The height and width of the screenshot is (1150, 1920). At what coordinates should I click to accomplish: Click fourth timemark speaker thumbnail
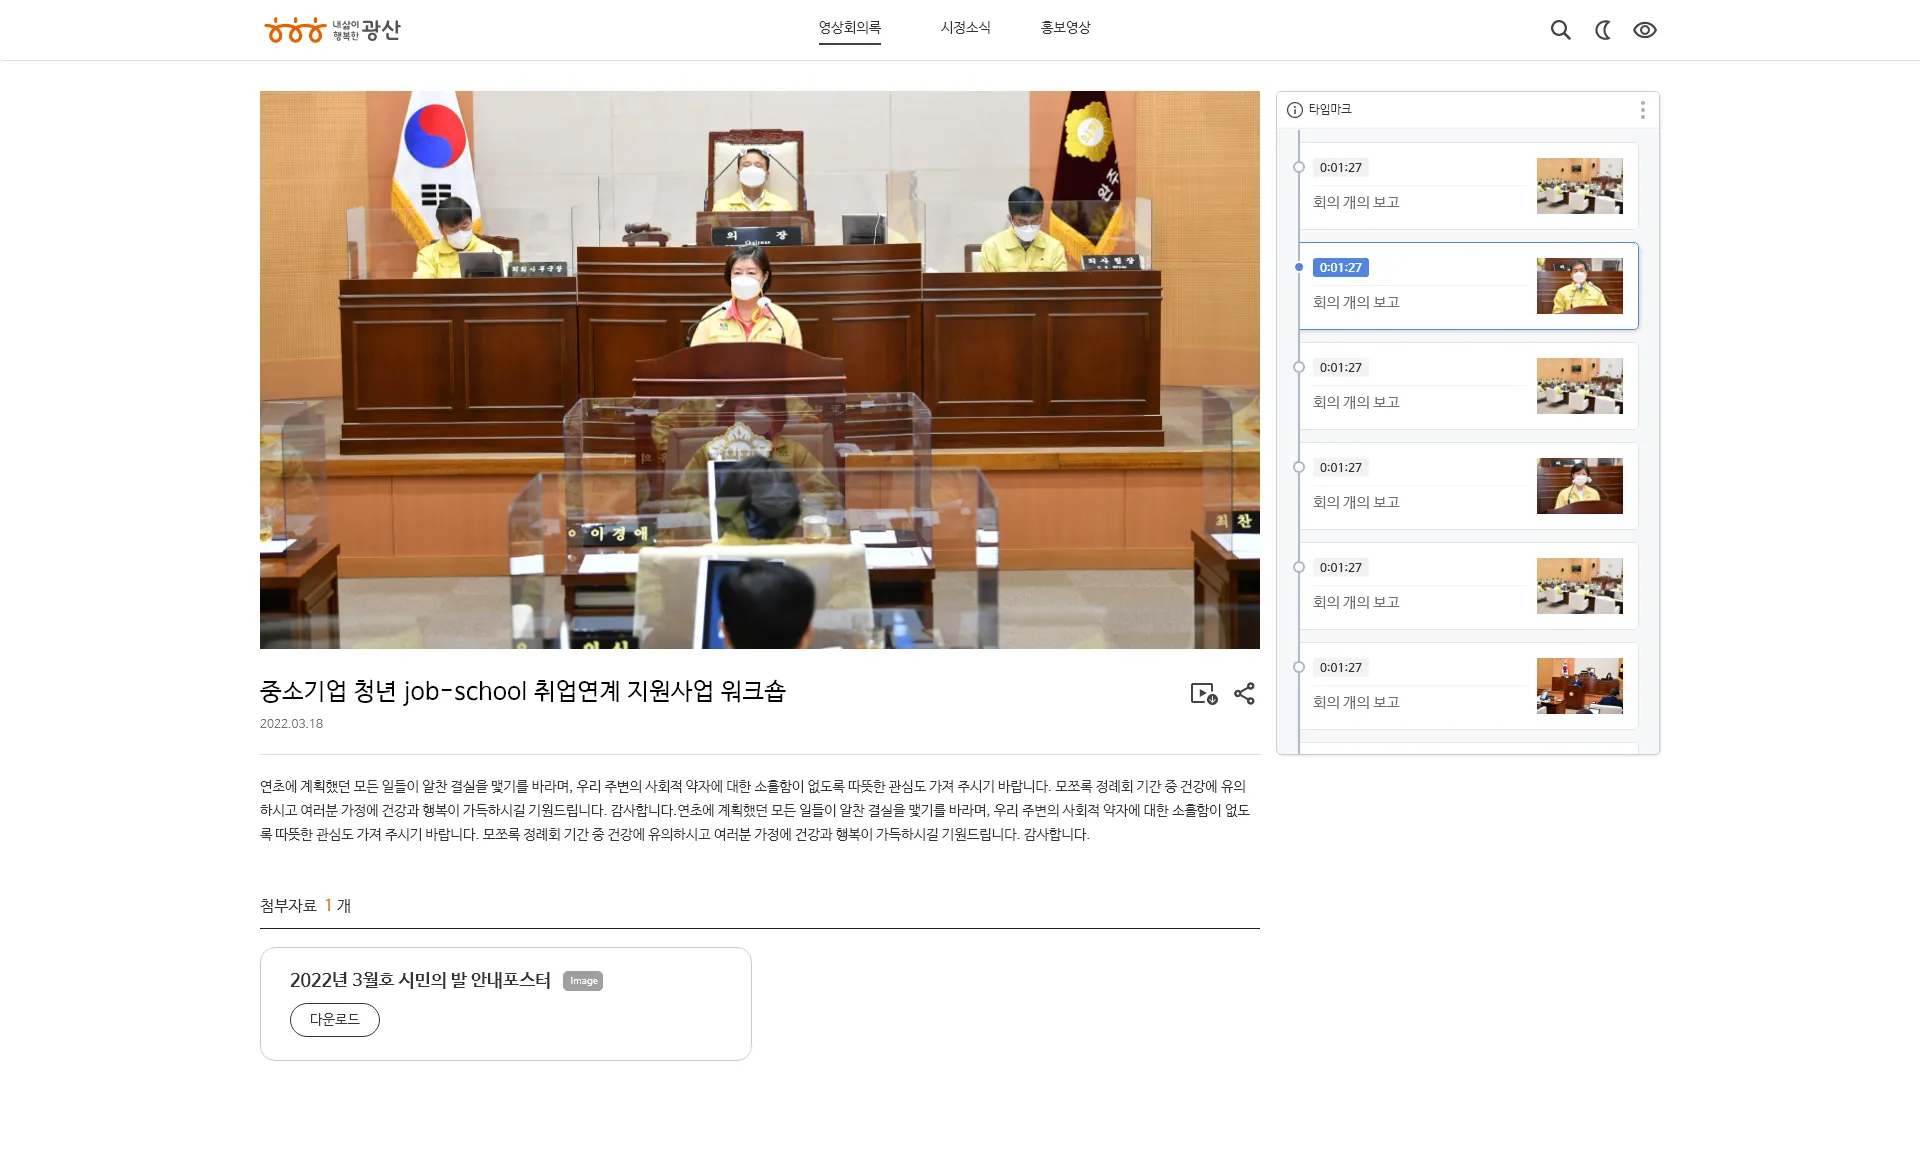click(1579, 486)
